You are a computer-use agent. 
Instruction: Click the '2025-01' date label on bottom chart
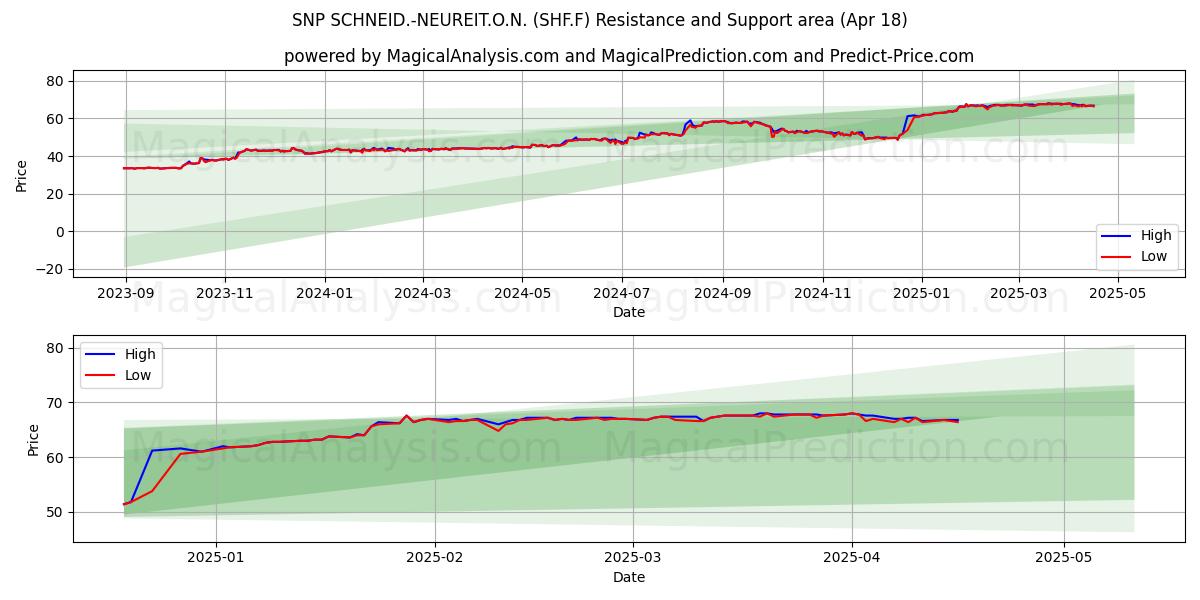(216, 559)
